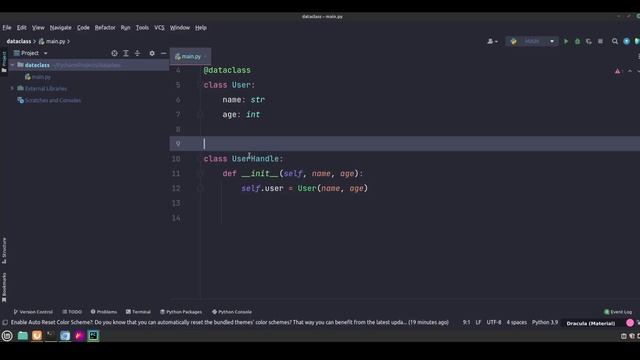The width and height of the screenshot is (640, 360).
Task: Click the blue round icon after search
Action: coord(627,41)
